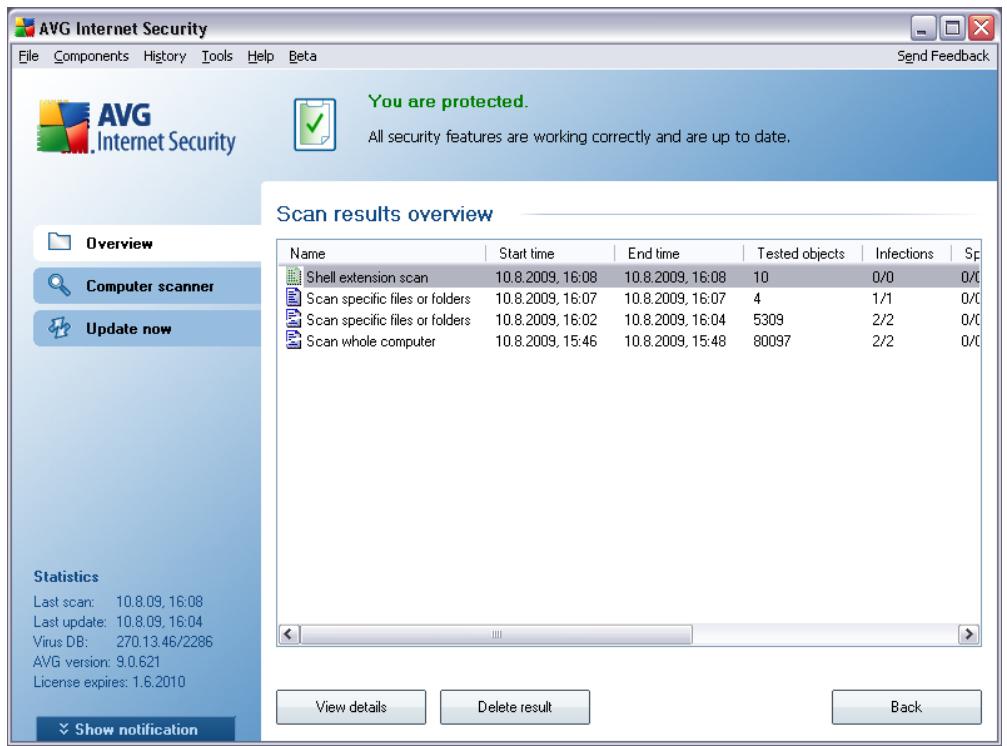Click the View details button
This screenshot has height=746, width=1007.
pos(351,707)
